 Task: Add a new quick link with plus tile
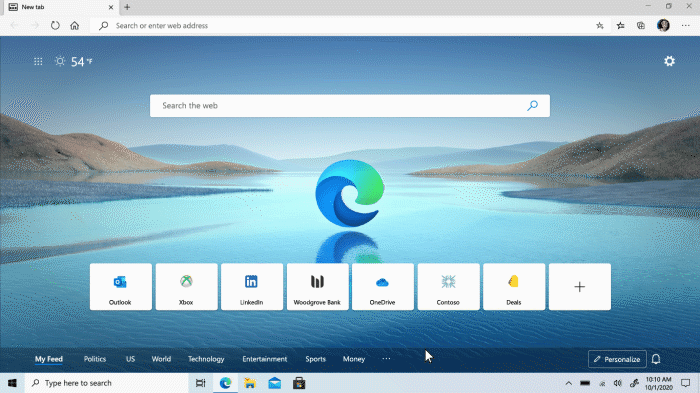pyautogui.click(x=579, y=287)
